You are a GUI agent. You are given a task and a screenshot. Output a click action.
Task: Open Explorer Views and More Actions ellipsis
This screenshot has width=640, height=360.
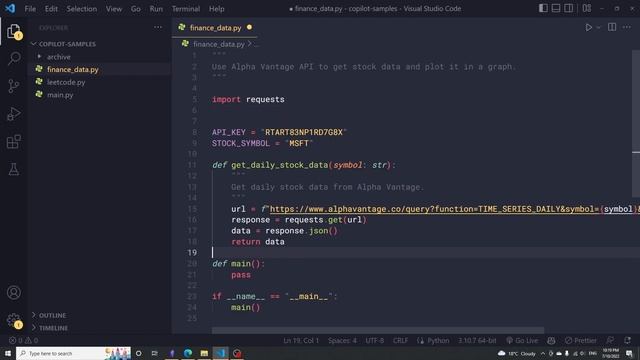point(158,27)
